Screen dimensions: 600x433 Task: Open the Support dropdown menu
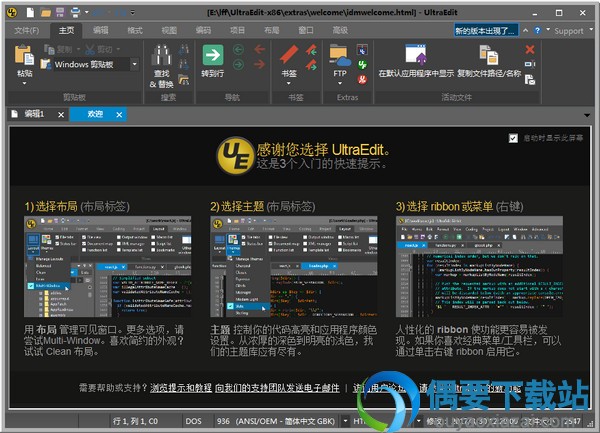coord(571,31)
